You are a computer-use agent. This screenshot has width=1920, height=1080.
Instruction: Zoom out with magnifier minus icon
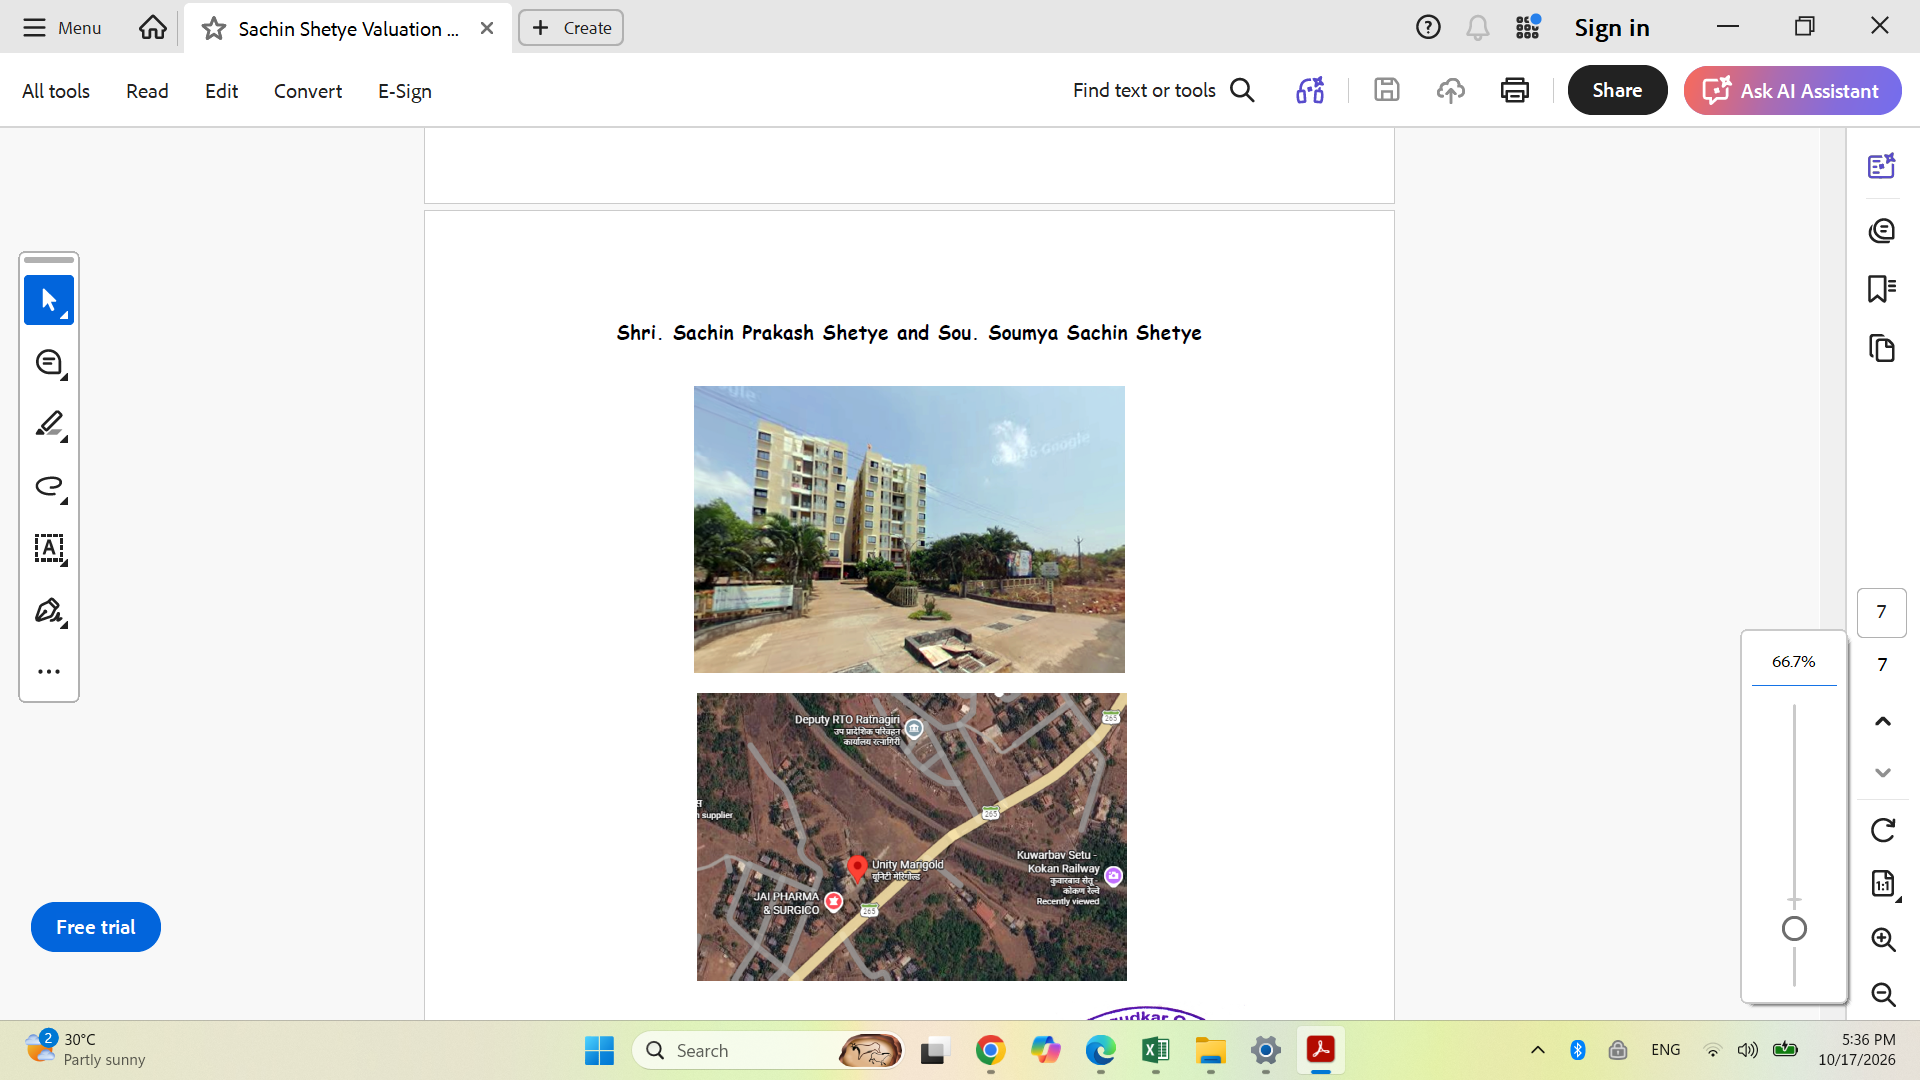[1883, 994]
